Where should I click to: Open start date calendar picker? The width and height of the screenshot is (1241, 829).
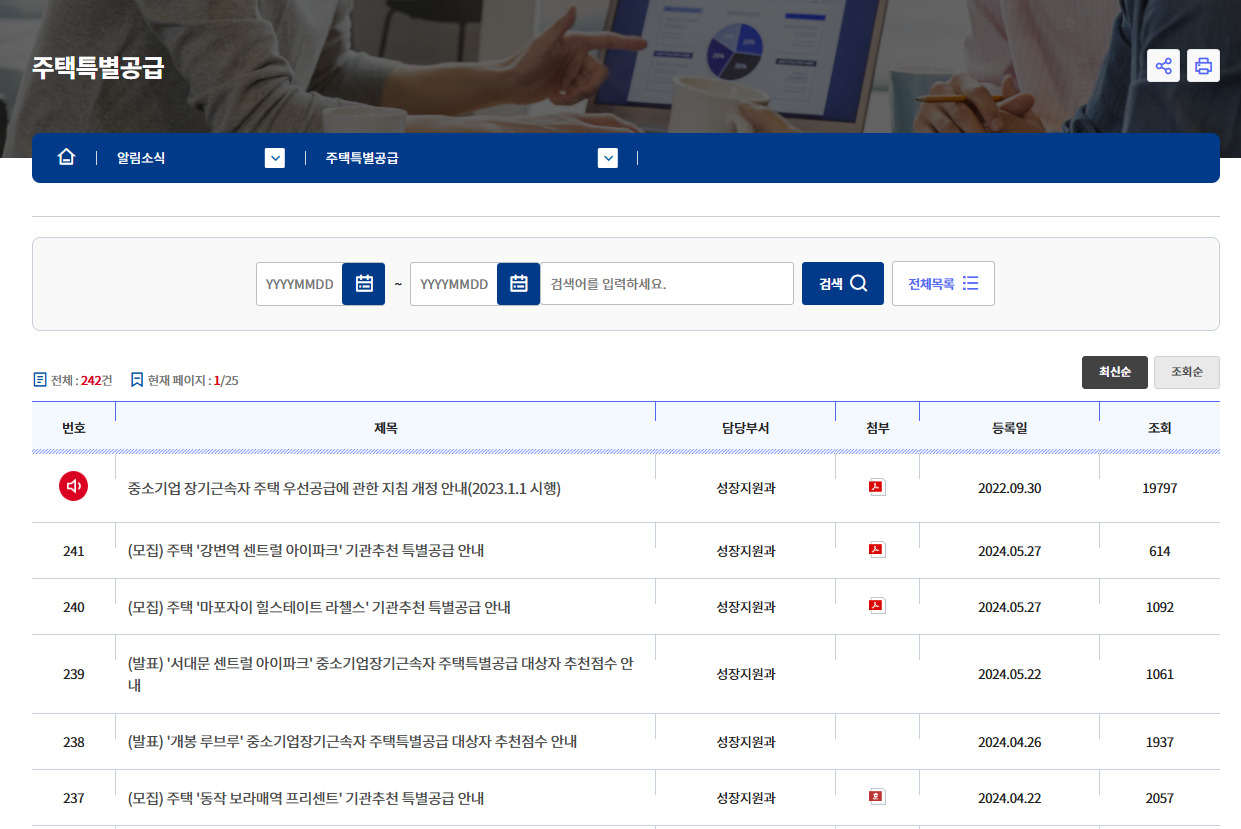coord(364,284)
